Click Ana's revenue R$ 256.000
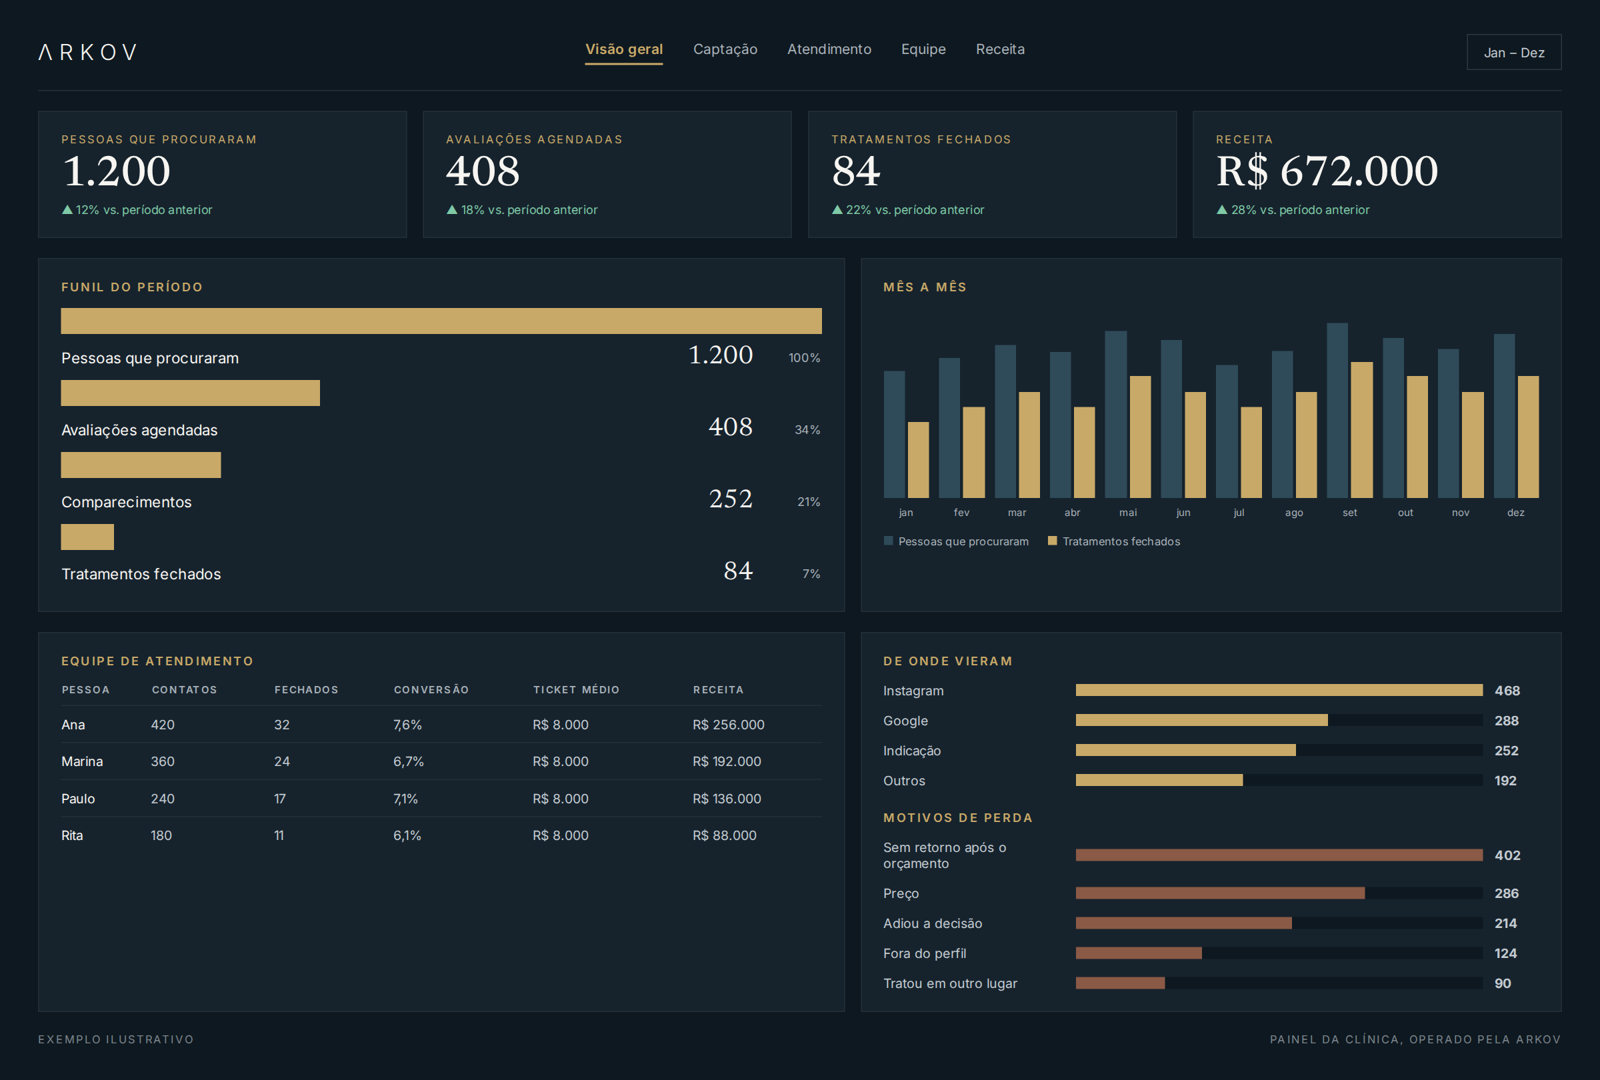This screenshot has height=1080, width=1600. 729,725
